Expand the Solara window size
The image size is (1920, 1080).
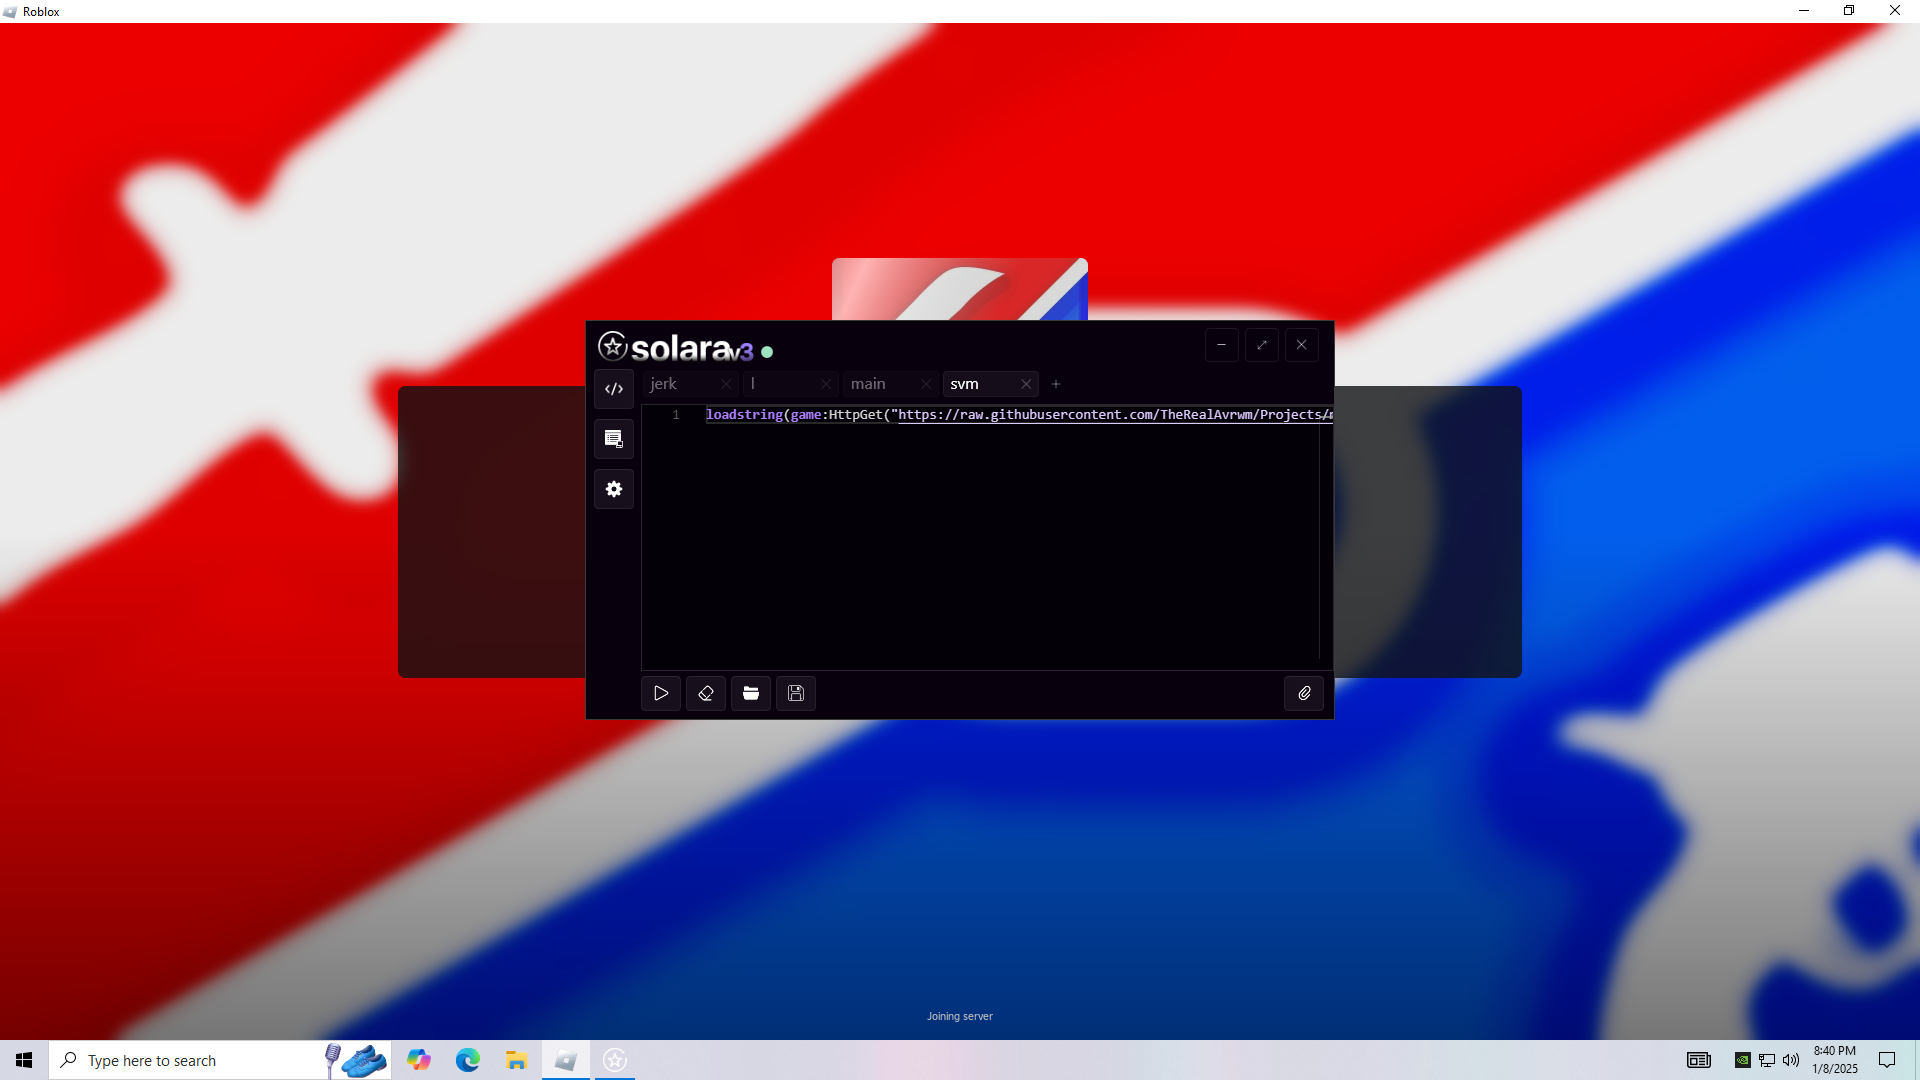tap(1262, 345)
